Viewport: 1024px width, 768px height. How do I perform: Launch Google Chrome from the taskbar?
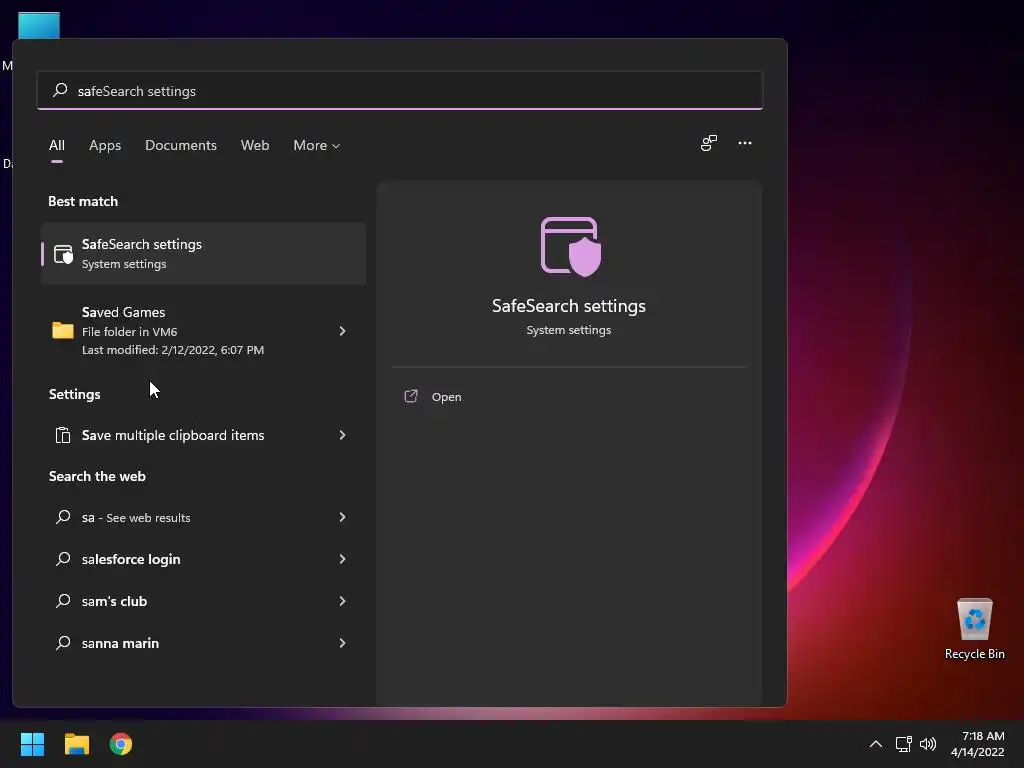pyautogui.click(x=121, y=744)
